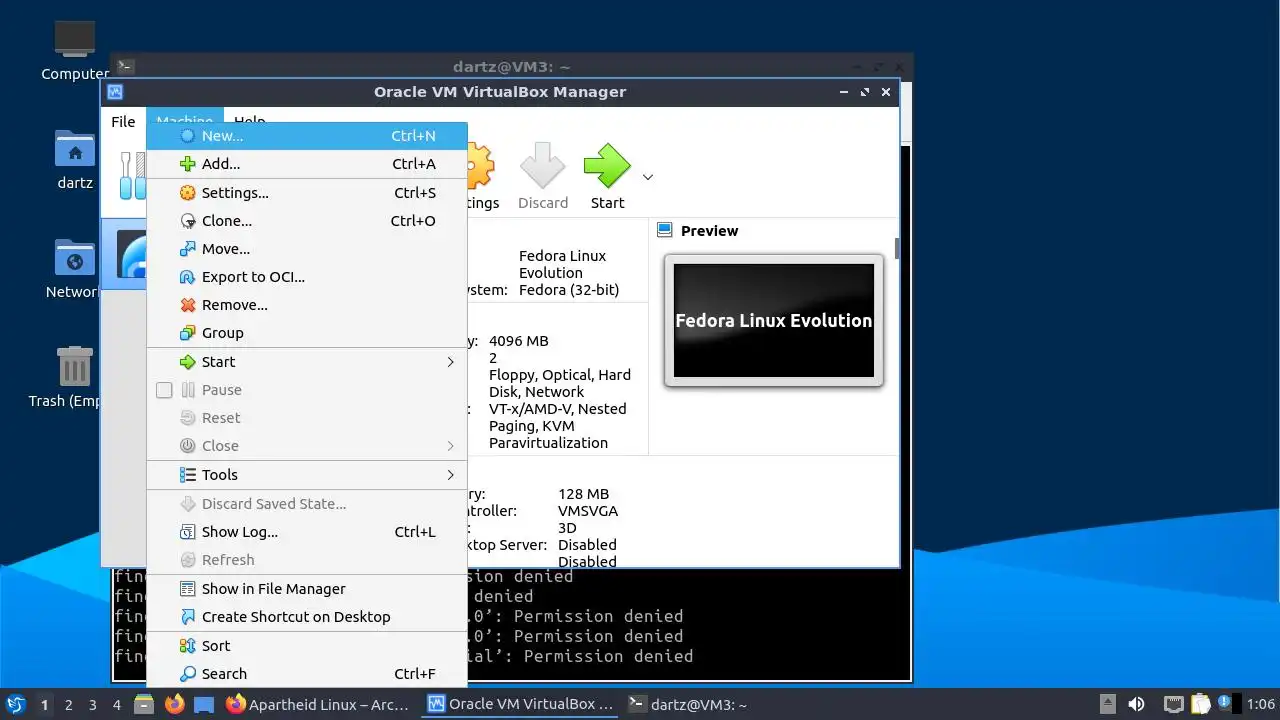Select Show Log... menu entry
Image resolution: width=1280 pixels, height=720 pixels.
click(307, 532)
